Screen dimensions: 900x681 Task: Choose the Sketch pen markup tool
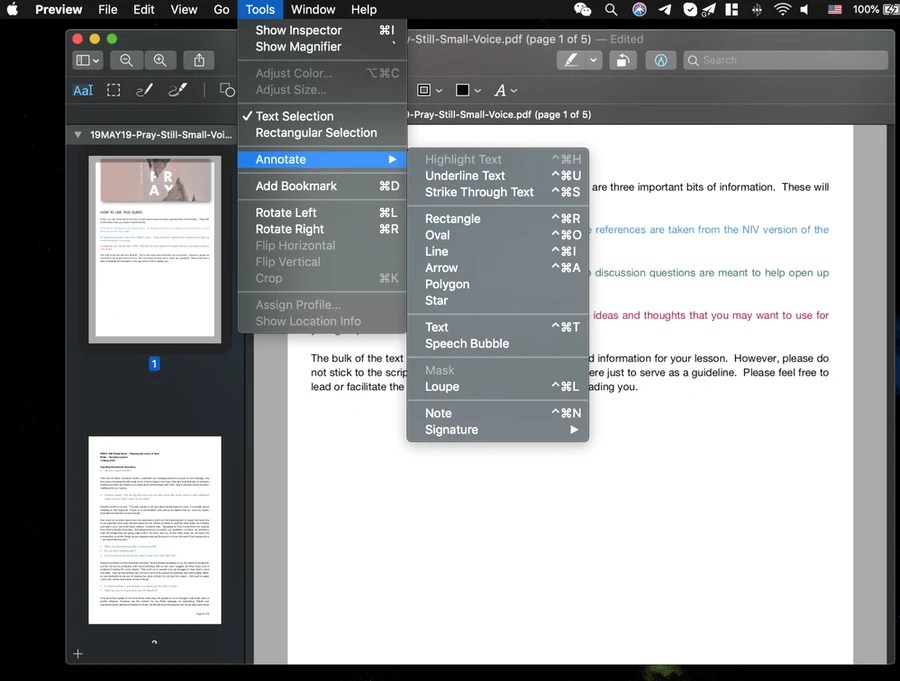coord(144,90)
